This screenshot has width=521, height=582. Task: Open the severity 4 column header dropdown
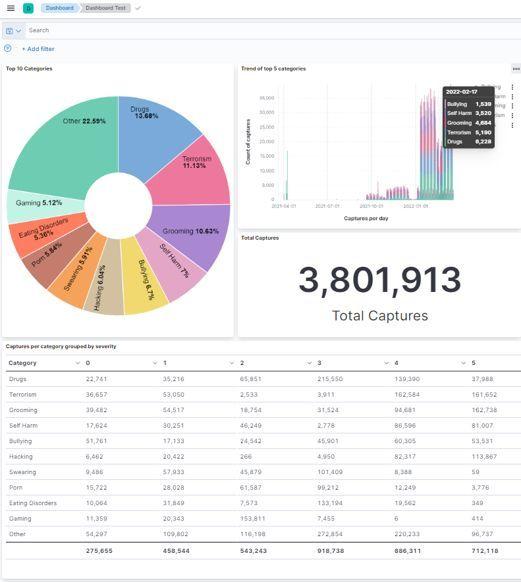(463, 363)
